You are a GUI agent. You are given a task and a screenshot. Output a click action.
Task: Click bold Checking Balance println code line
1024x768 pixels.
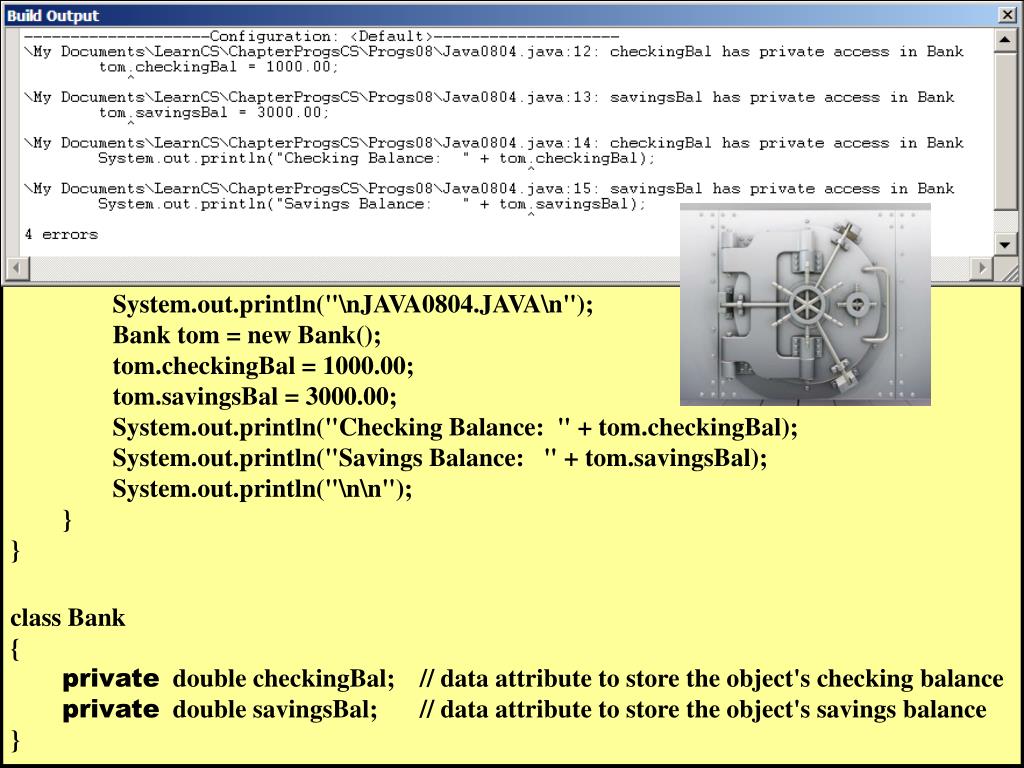455,428
